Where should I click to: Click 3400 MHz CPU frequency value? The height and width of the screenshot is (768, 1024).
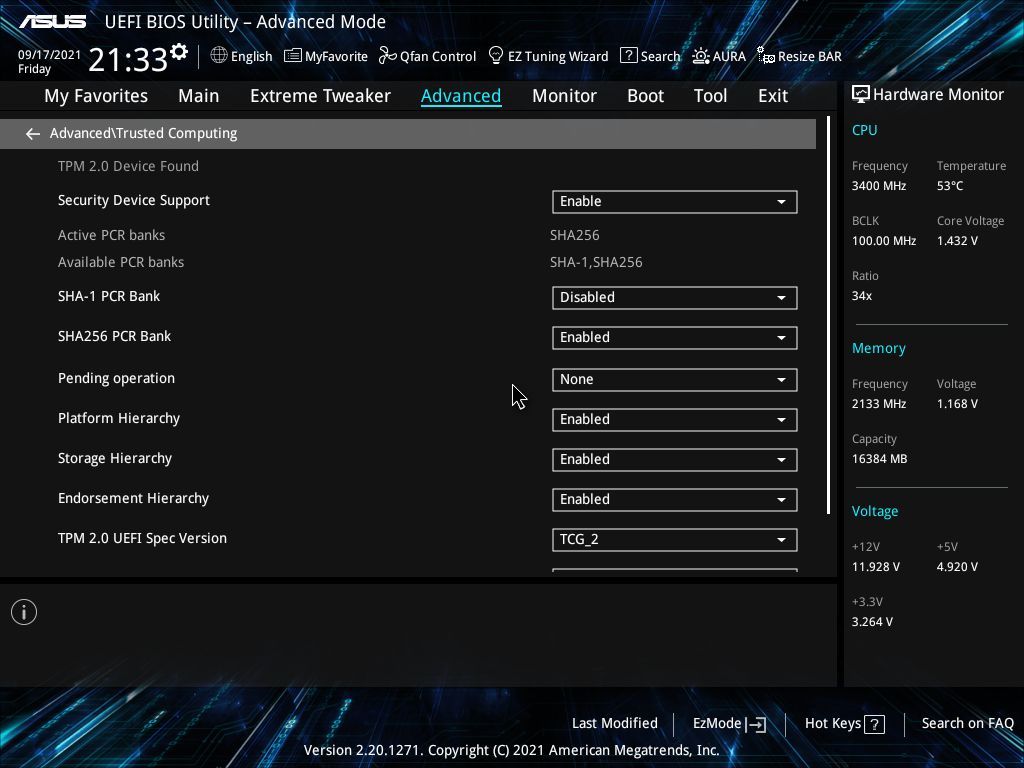pos(878,186)
